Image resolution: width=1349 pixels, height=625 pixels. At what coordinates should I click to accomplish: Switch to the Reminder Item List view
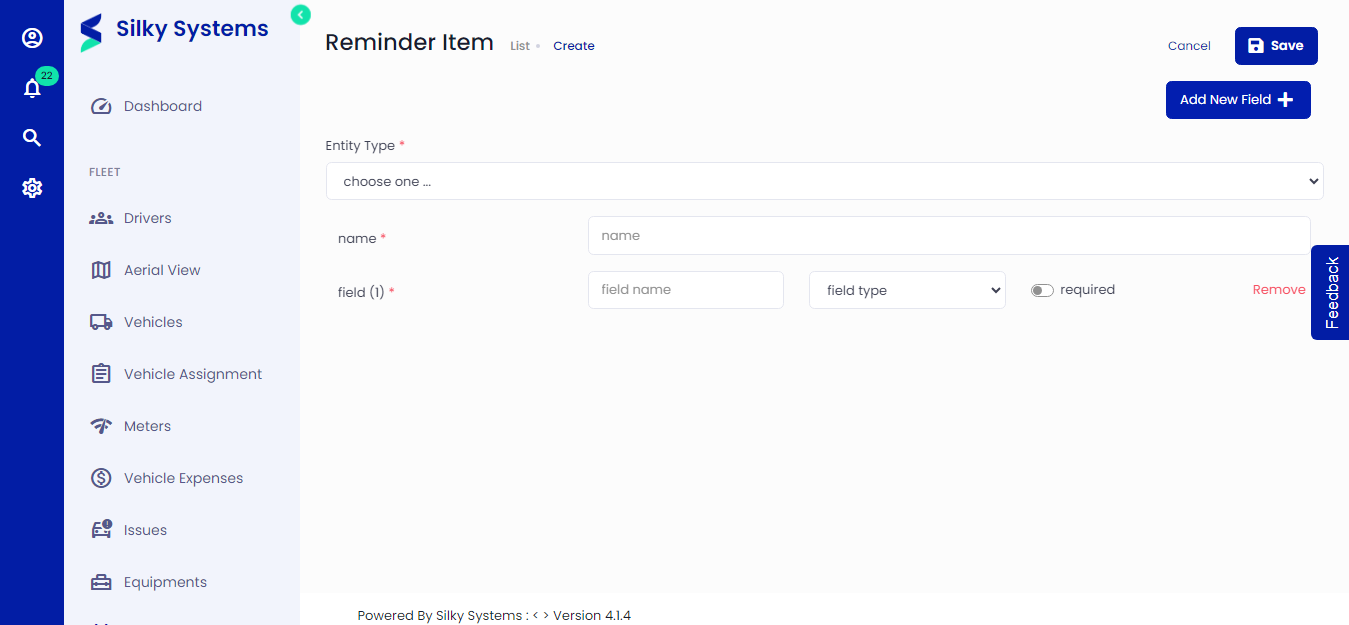[518, 45]
